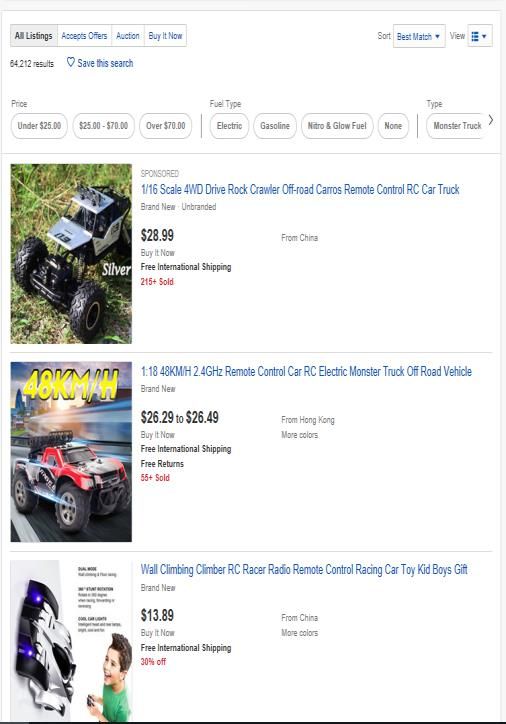The image size is (506, 724).
Task: Toggle the $25.00 - $70.00 price filter
Action: 103,126
